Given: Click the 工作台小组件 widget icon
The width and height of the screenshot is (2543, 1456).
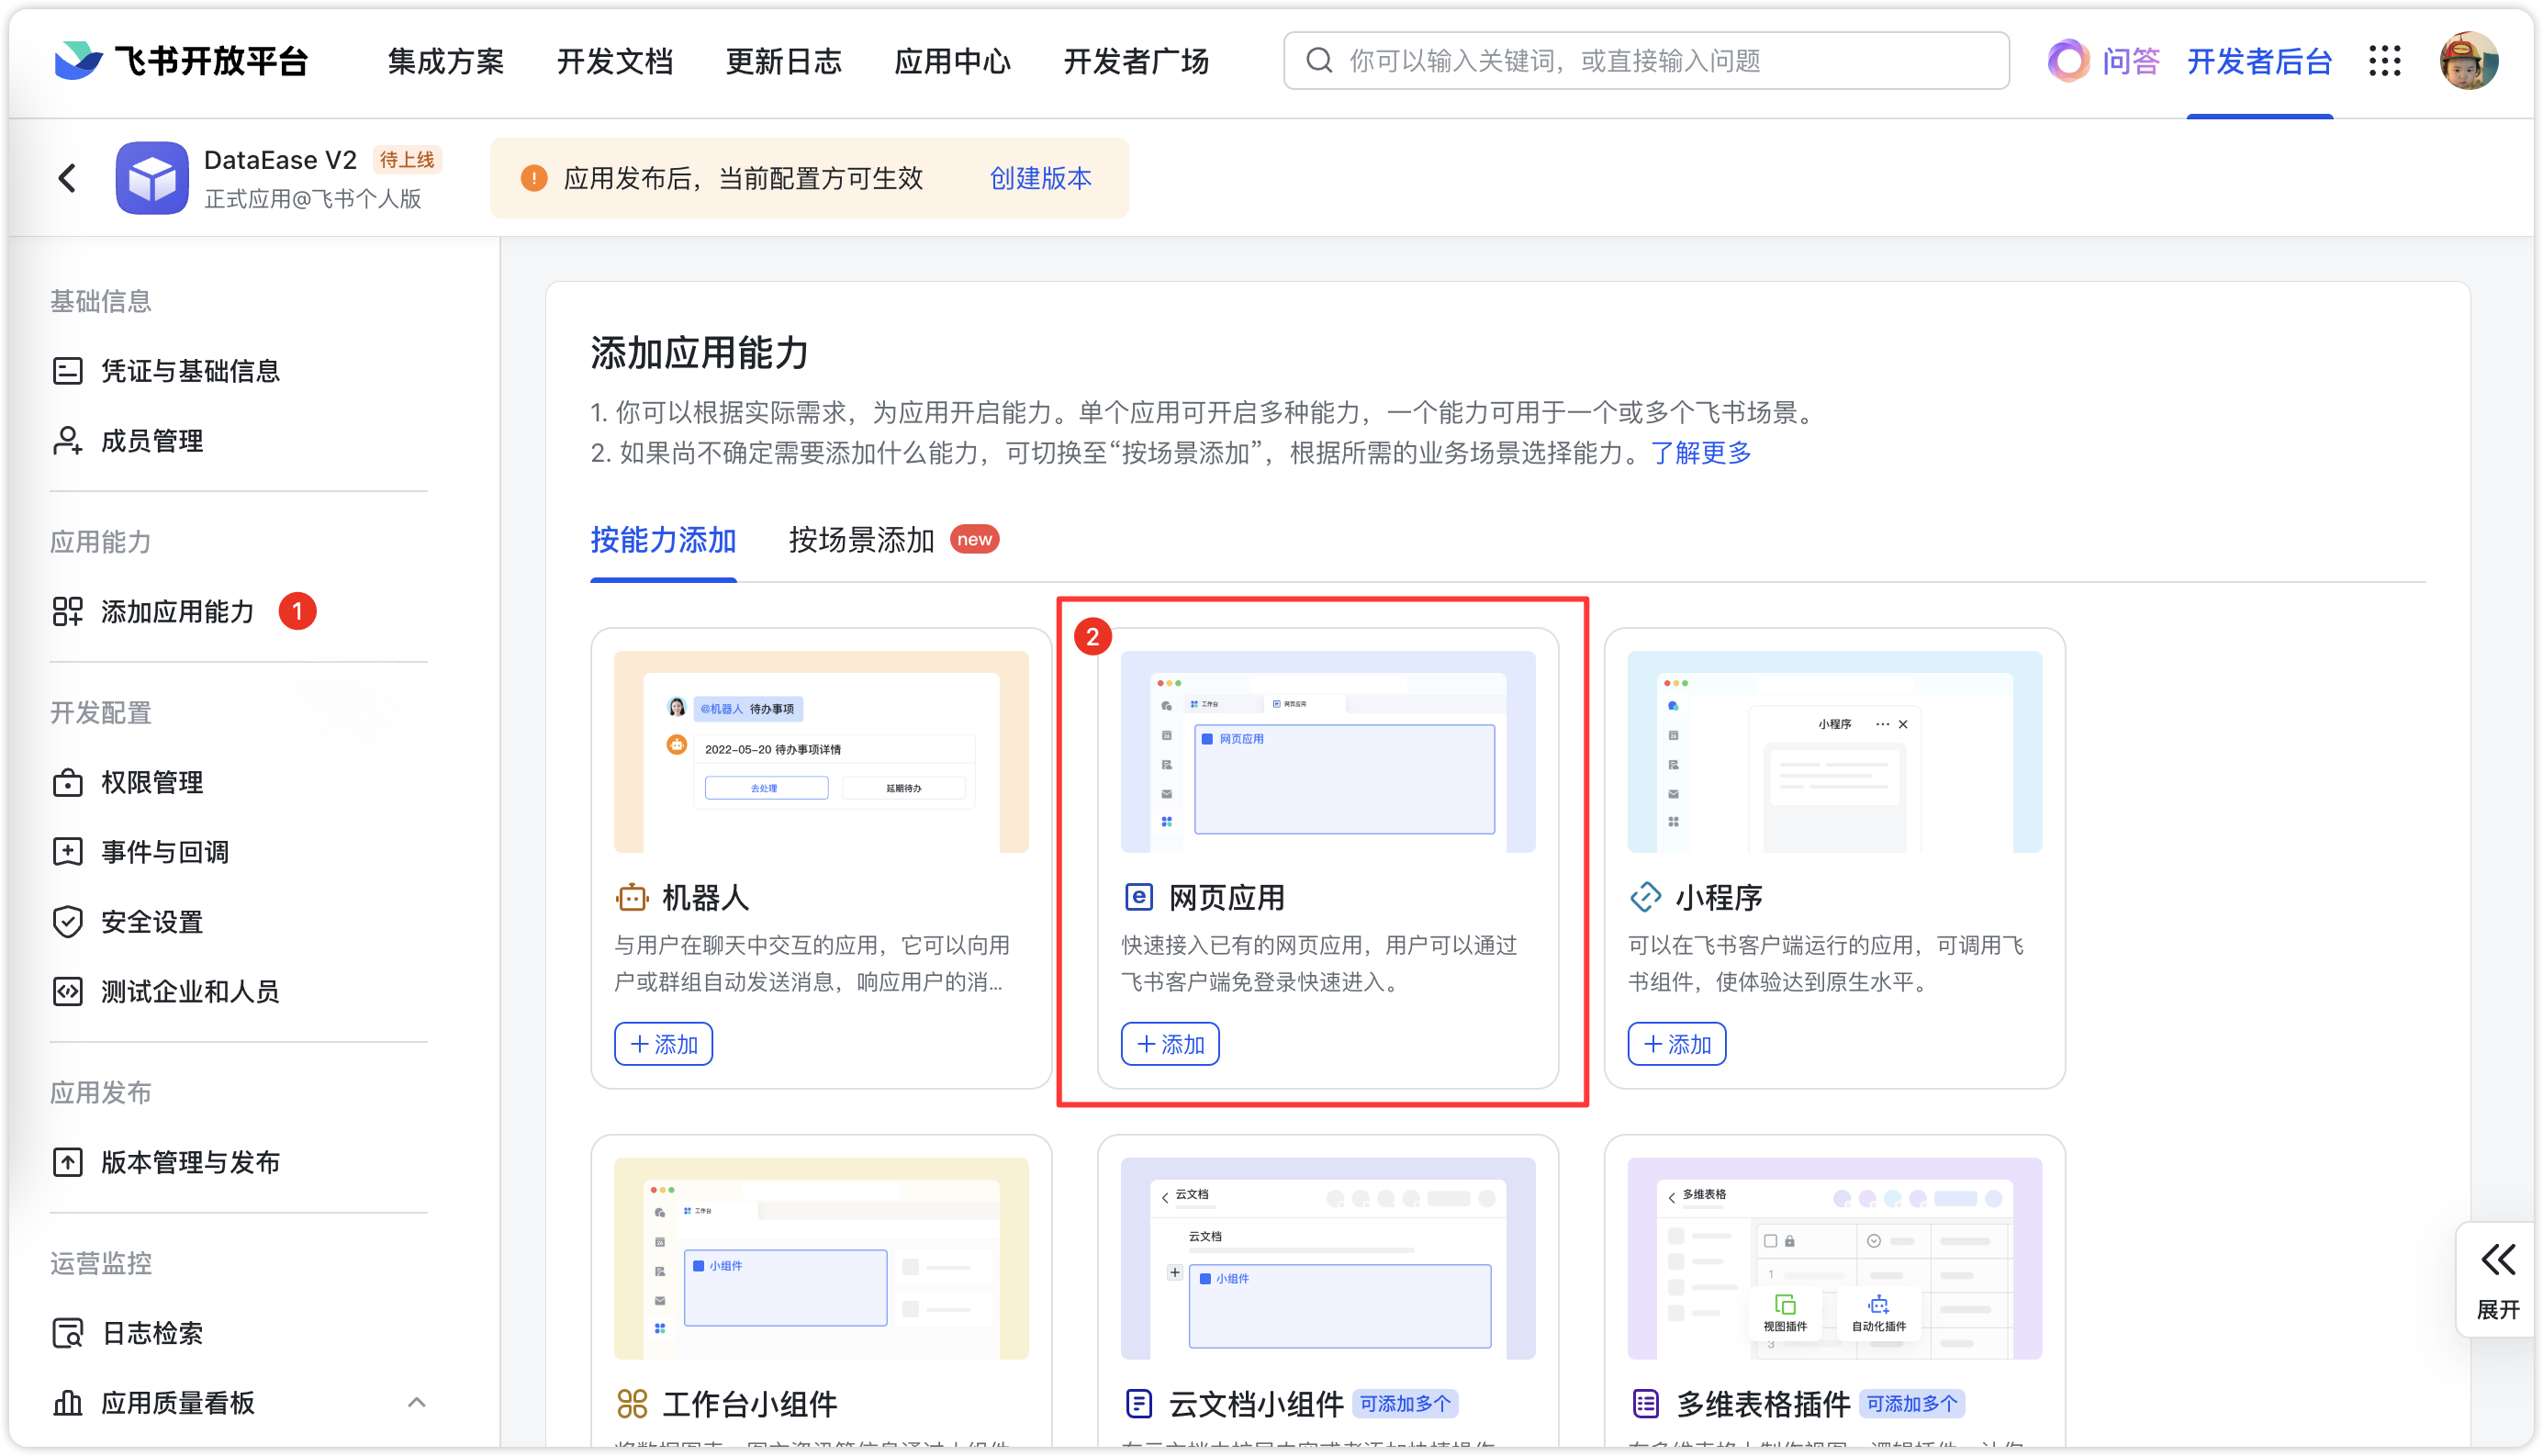Looking at the screenshot, I should [x=631, y=1404].
